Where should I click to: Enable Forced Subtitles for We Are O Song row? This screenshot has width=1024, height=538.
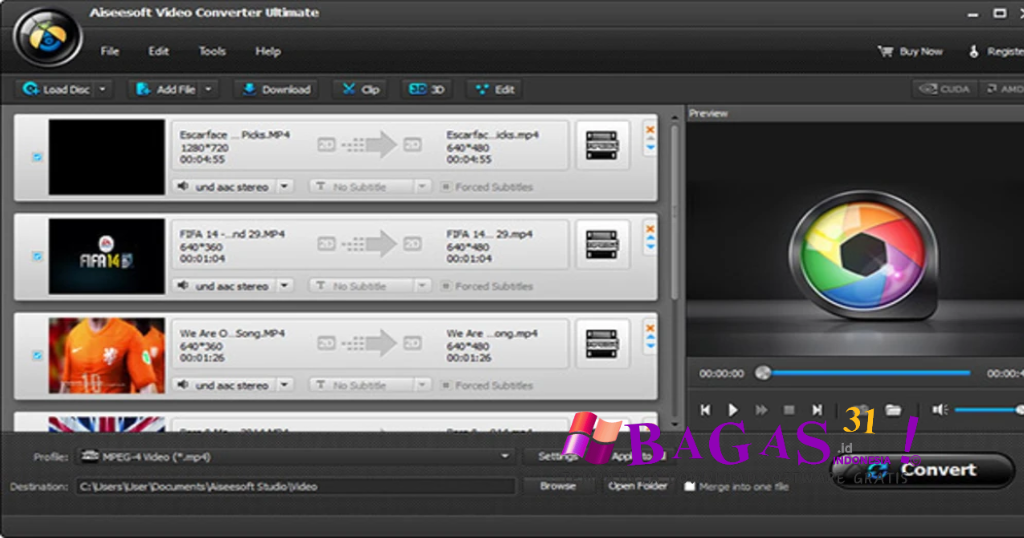(x=446, y=385)
